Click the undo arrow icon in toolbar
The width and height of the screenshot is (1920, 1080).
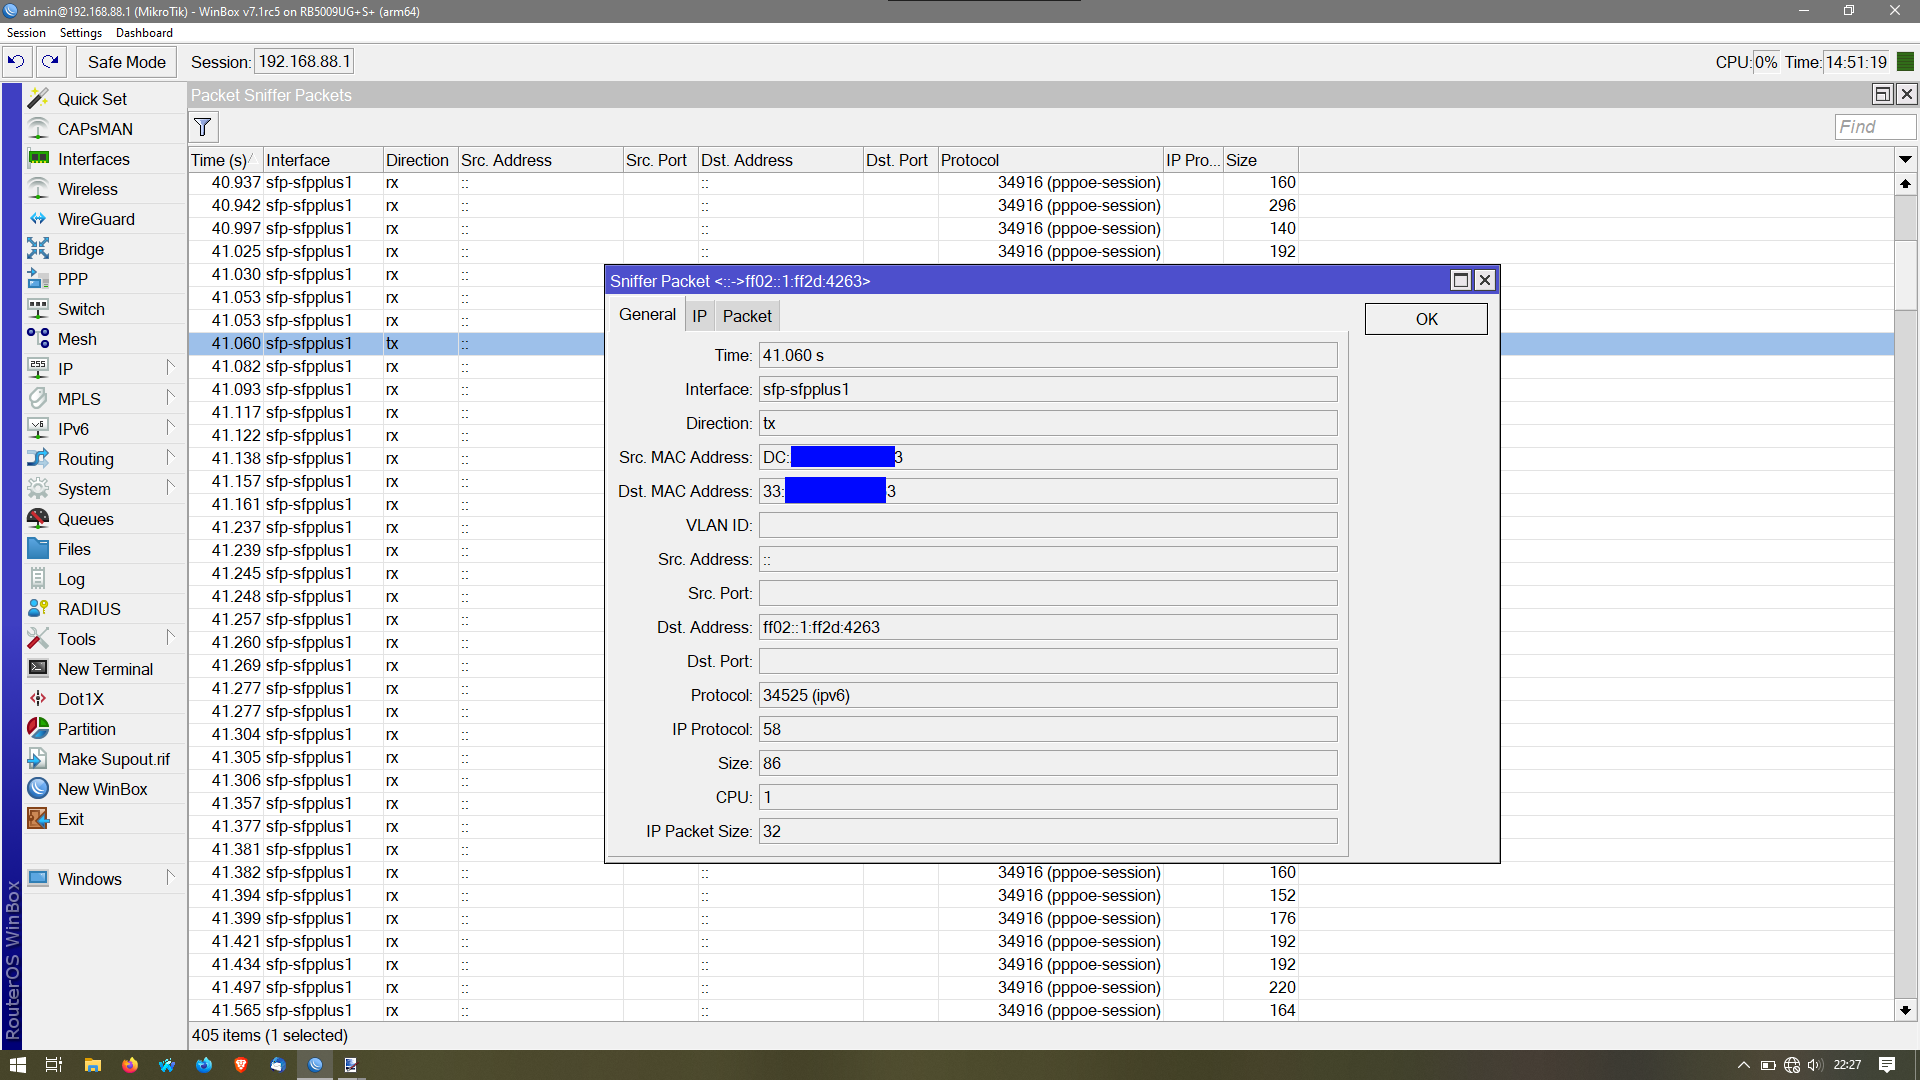pyautogui.click(x=17, y=62)
